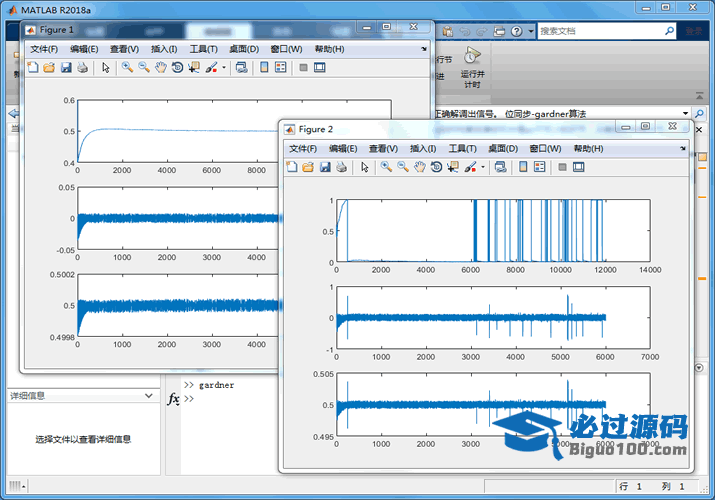Insert Legend icon in Figure 2 toolbar
This screenshot has width=715, height=500.
tap(540, 167)
